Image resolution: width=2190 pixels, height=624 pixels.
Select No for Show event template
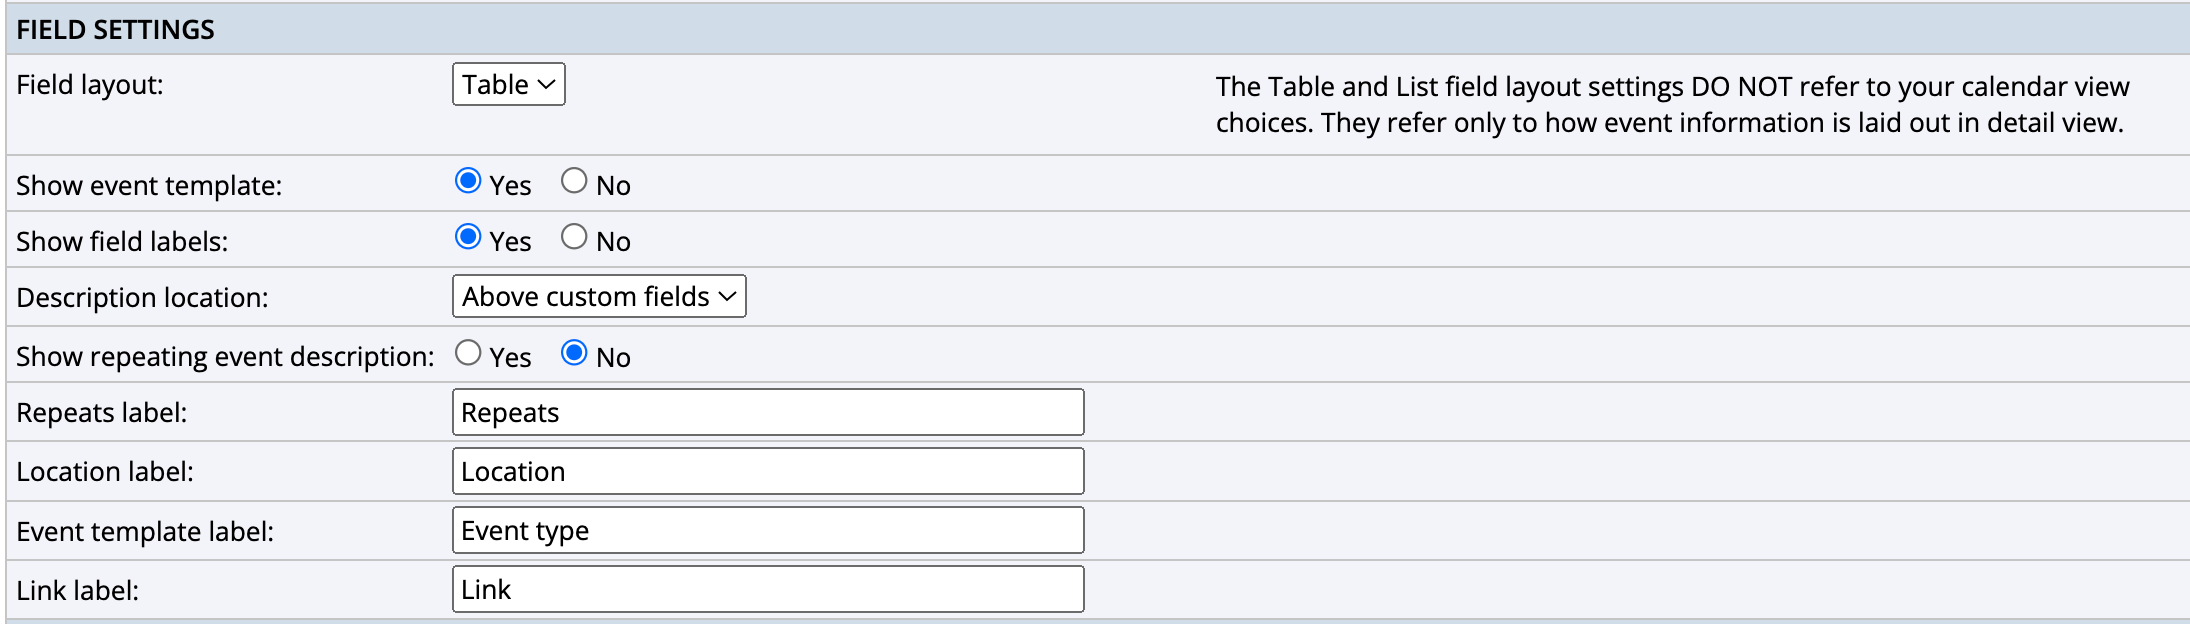(x=574, y=181)
